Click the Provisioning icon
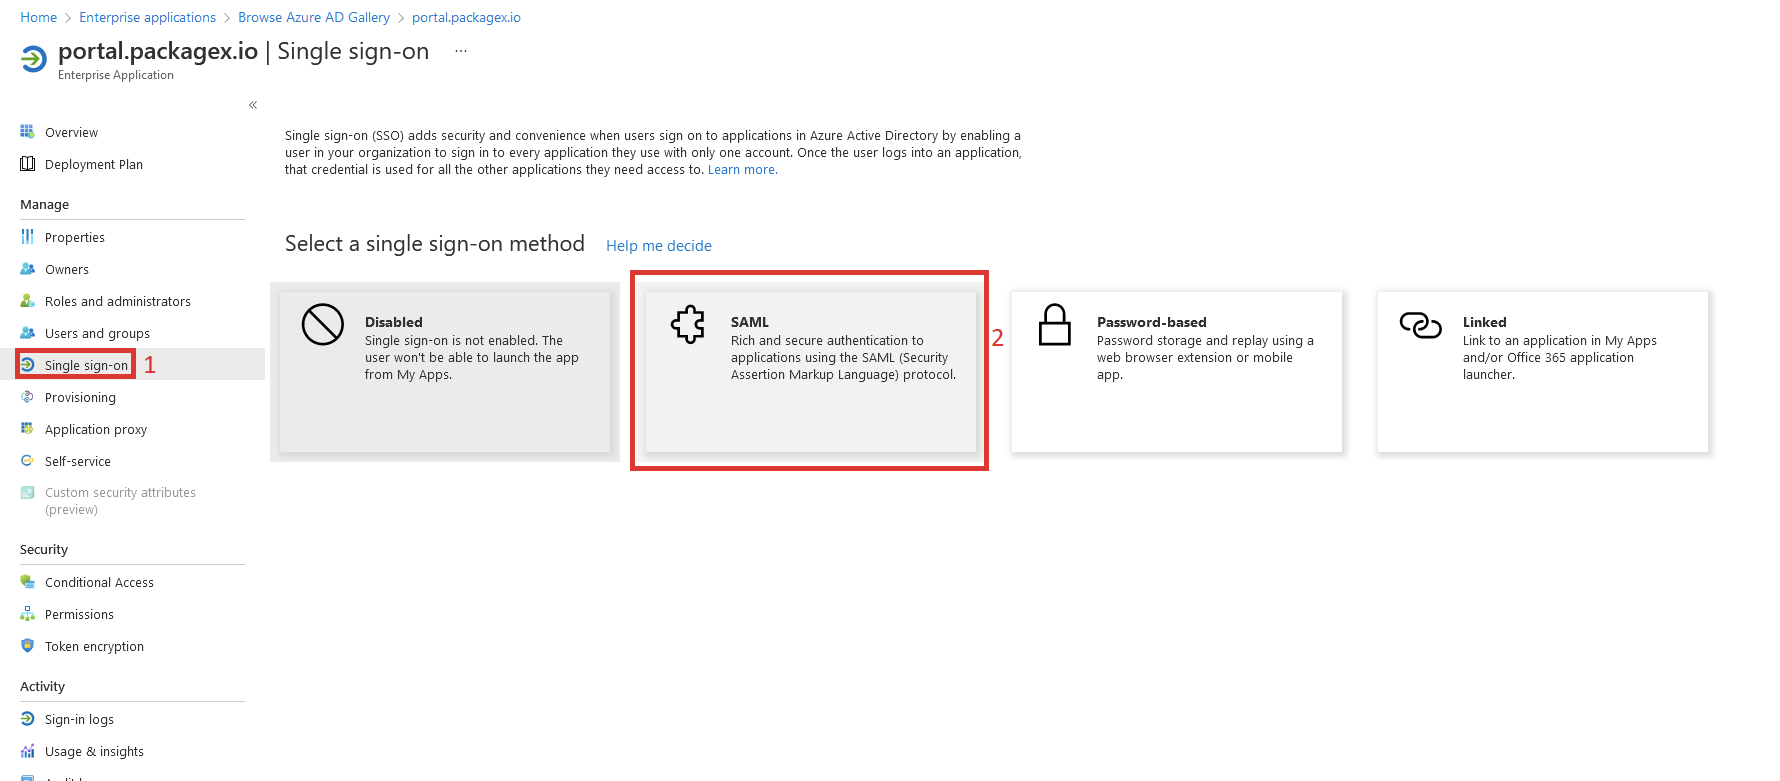 (x=27, y=397)
